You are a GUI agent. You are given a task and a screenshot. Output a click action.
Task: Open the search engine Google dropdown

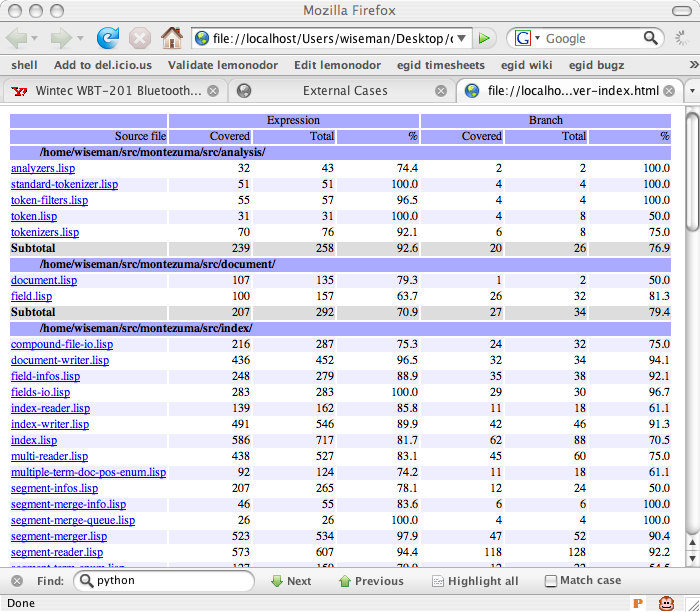pos(538,38)
